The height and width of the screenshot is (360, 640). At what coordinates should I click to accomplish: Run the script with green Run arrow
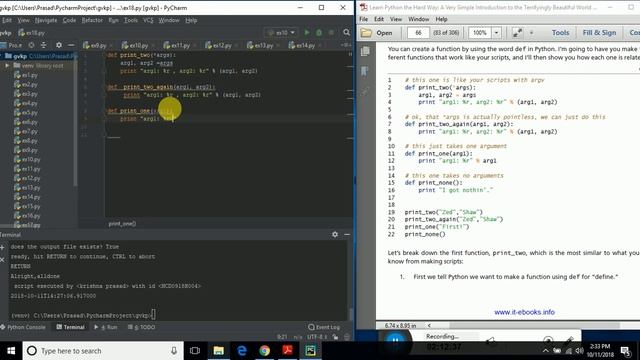click(x=307, y=33)
